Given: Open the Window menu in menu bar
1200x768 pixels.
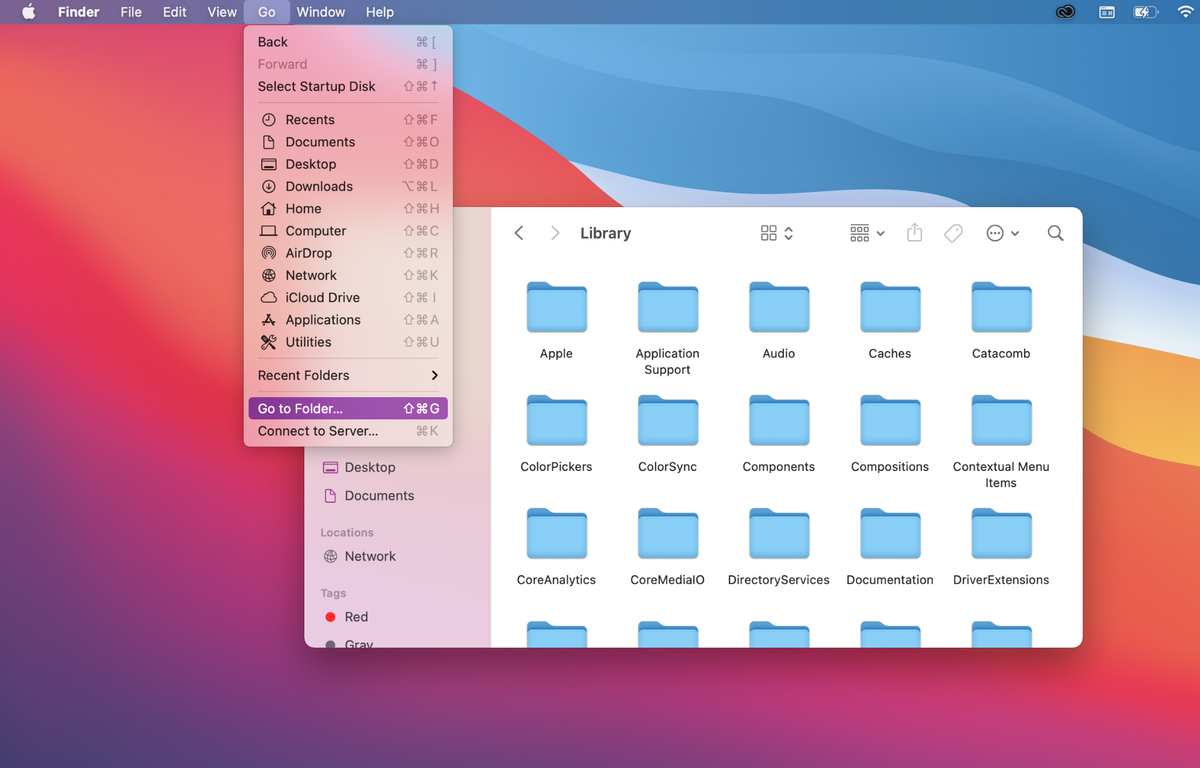Looking at the screenshot, I should [x=320, y=12].
